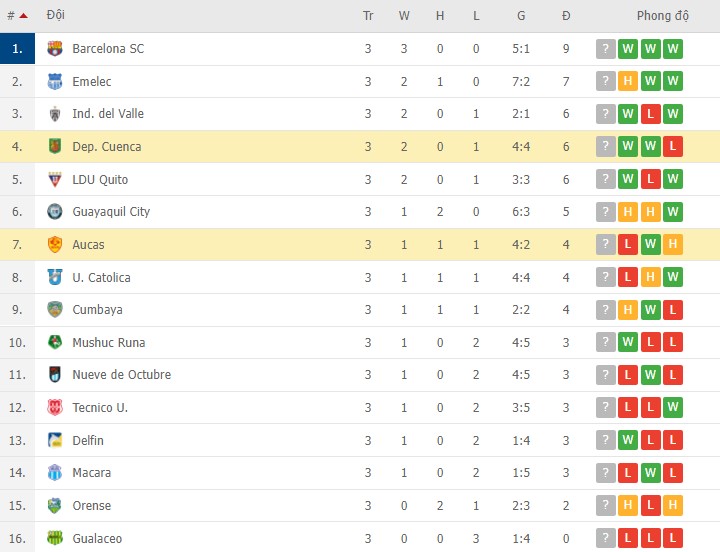Sort standings by goals column G

(x=521, y=16)
